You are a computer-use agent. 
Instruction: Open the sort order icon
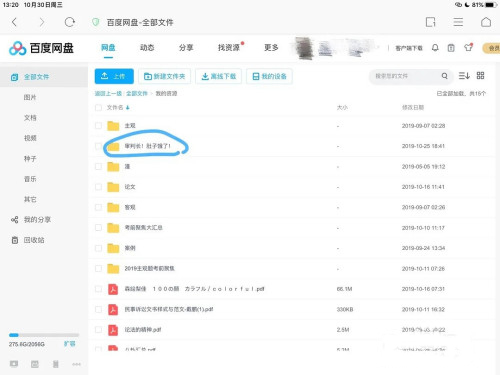point(464,76)
